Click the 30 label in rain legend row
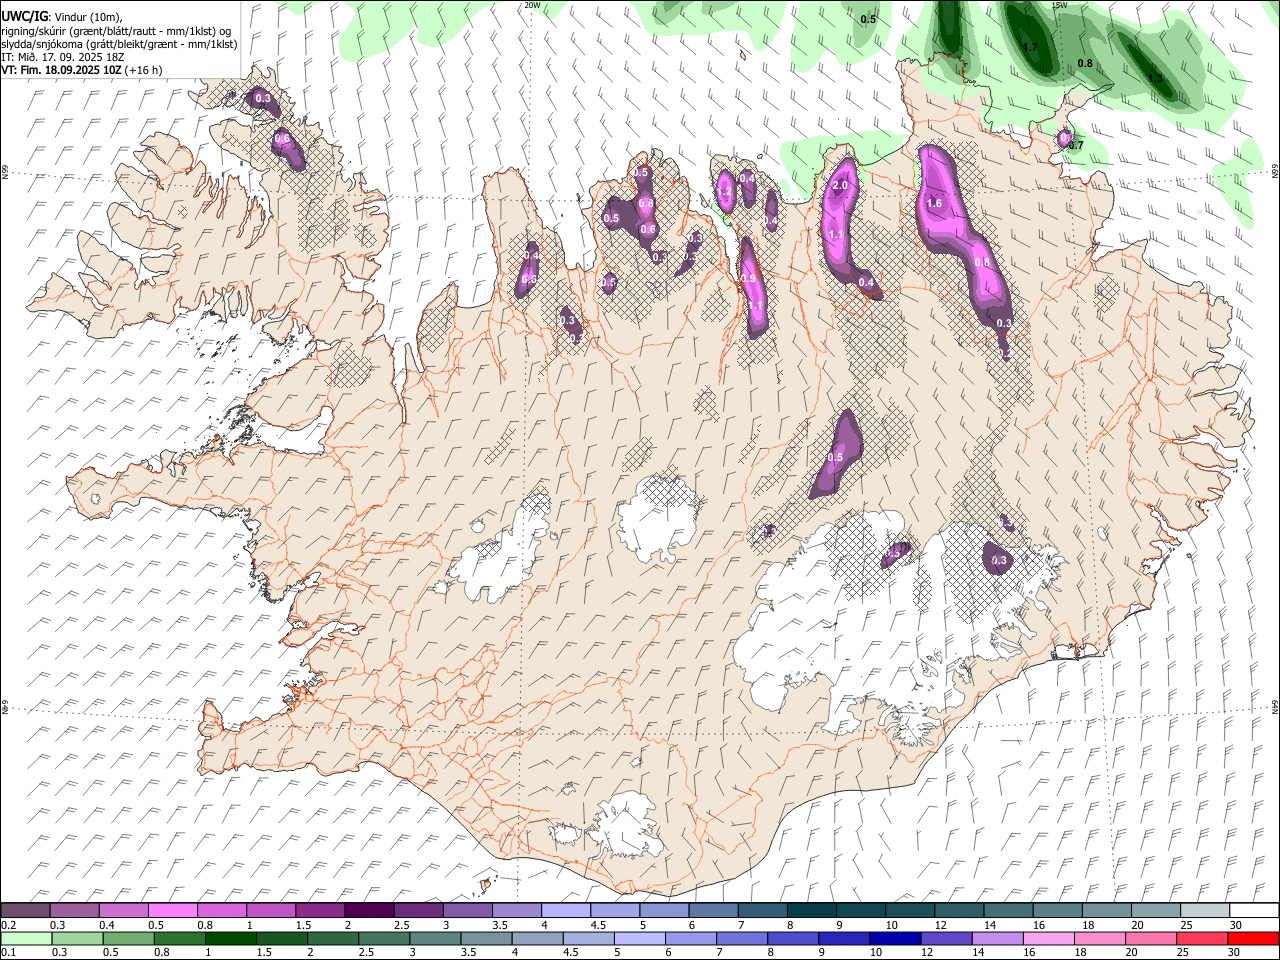This screenshot has width=1280, height=960. tap(1232, 954)
